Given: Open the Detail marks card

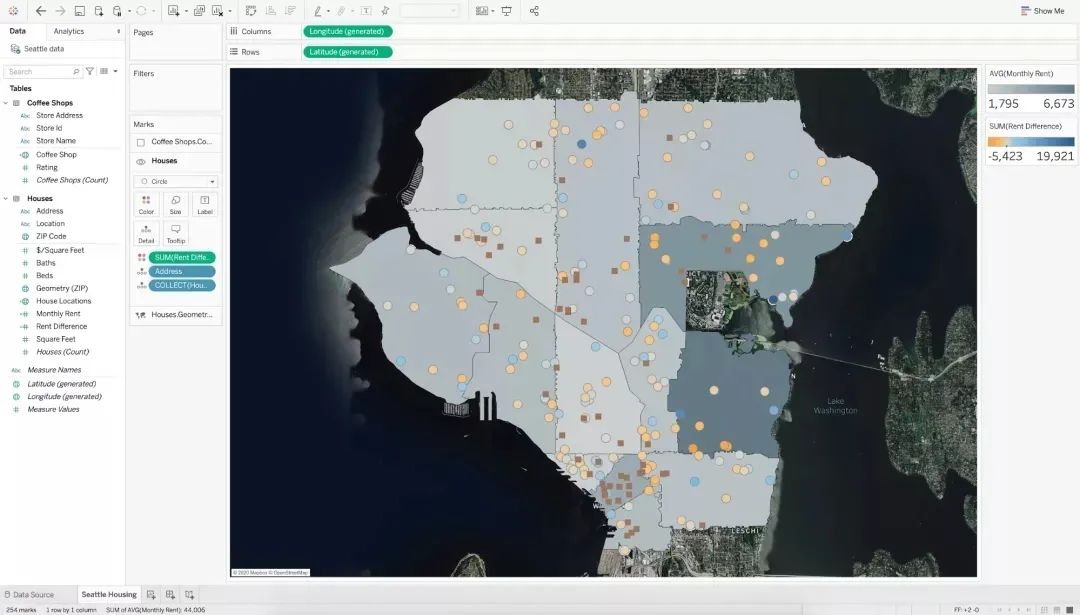Looking at the screenshot, I should coord(146,233).
